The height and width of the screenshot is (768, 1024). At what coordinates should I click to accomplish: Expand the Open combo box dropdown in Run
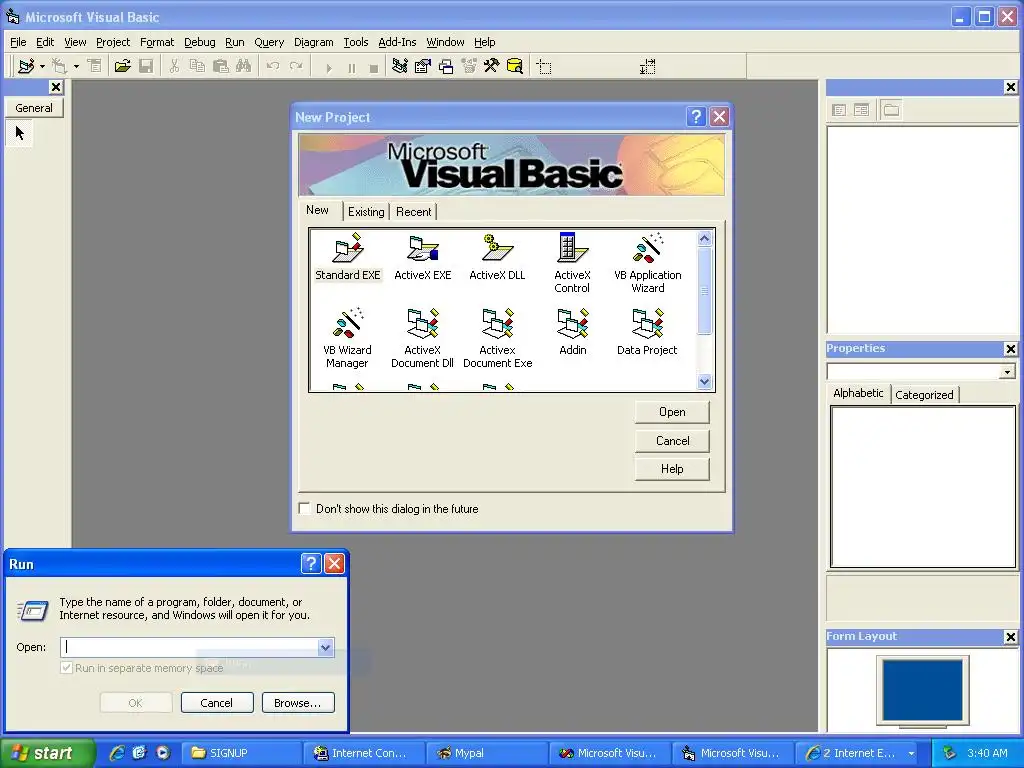click(x=325, y=647)
